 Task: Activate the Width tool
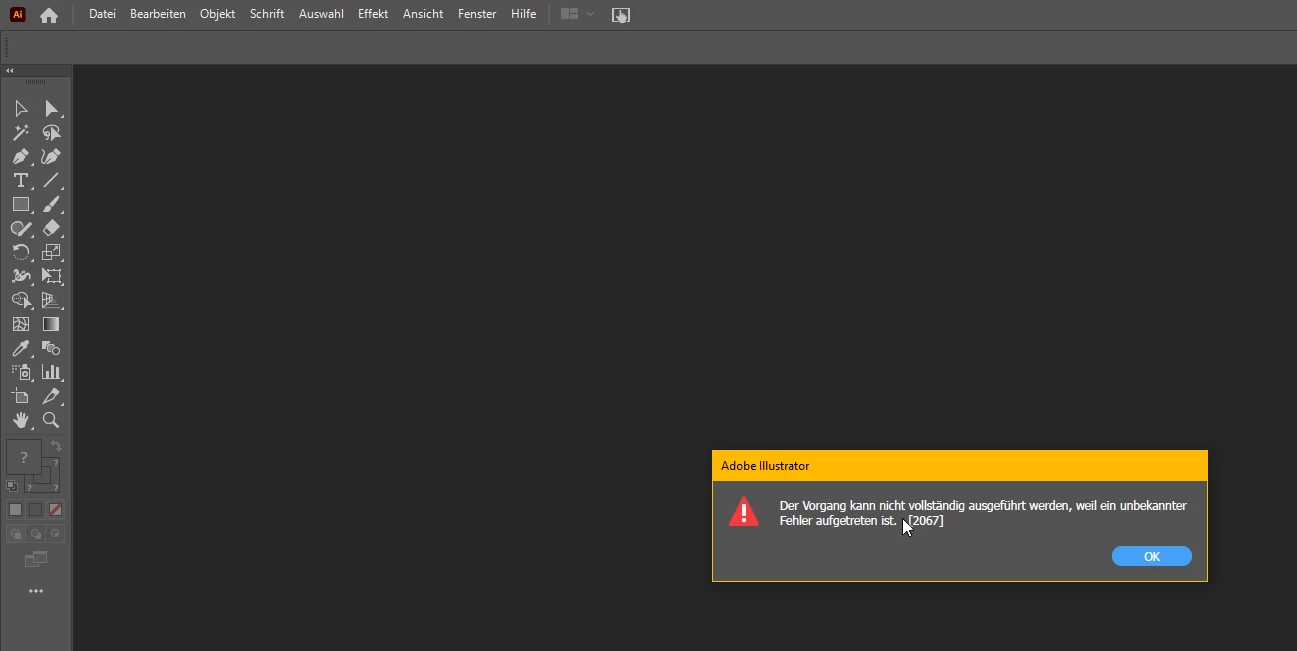[20, 276]
